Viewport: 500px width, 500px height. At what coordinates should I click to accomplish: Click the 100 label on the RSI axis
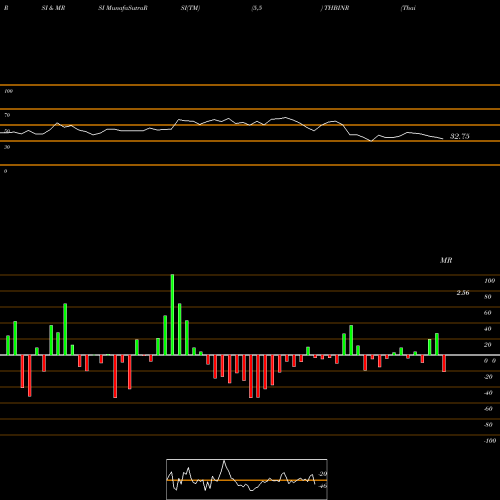point(9,91)
